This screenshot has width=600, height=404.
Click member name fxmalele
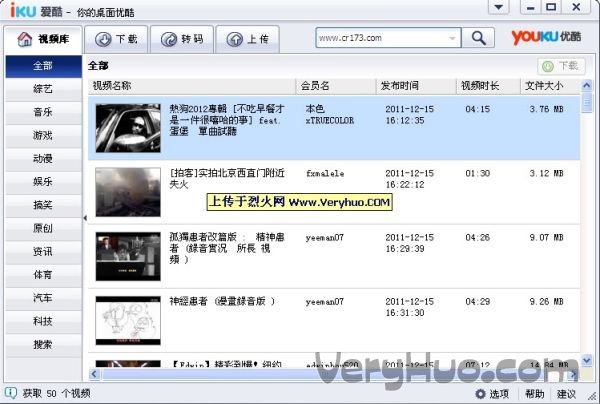pyautogui.click(x=325, y=174)
